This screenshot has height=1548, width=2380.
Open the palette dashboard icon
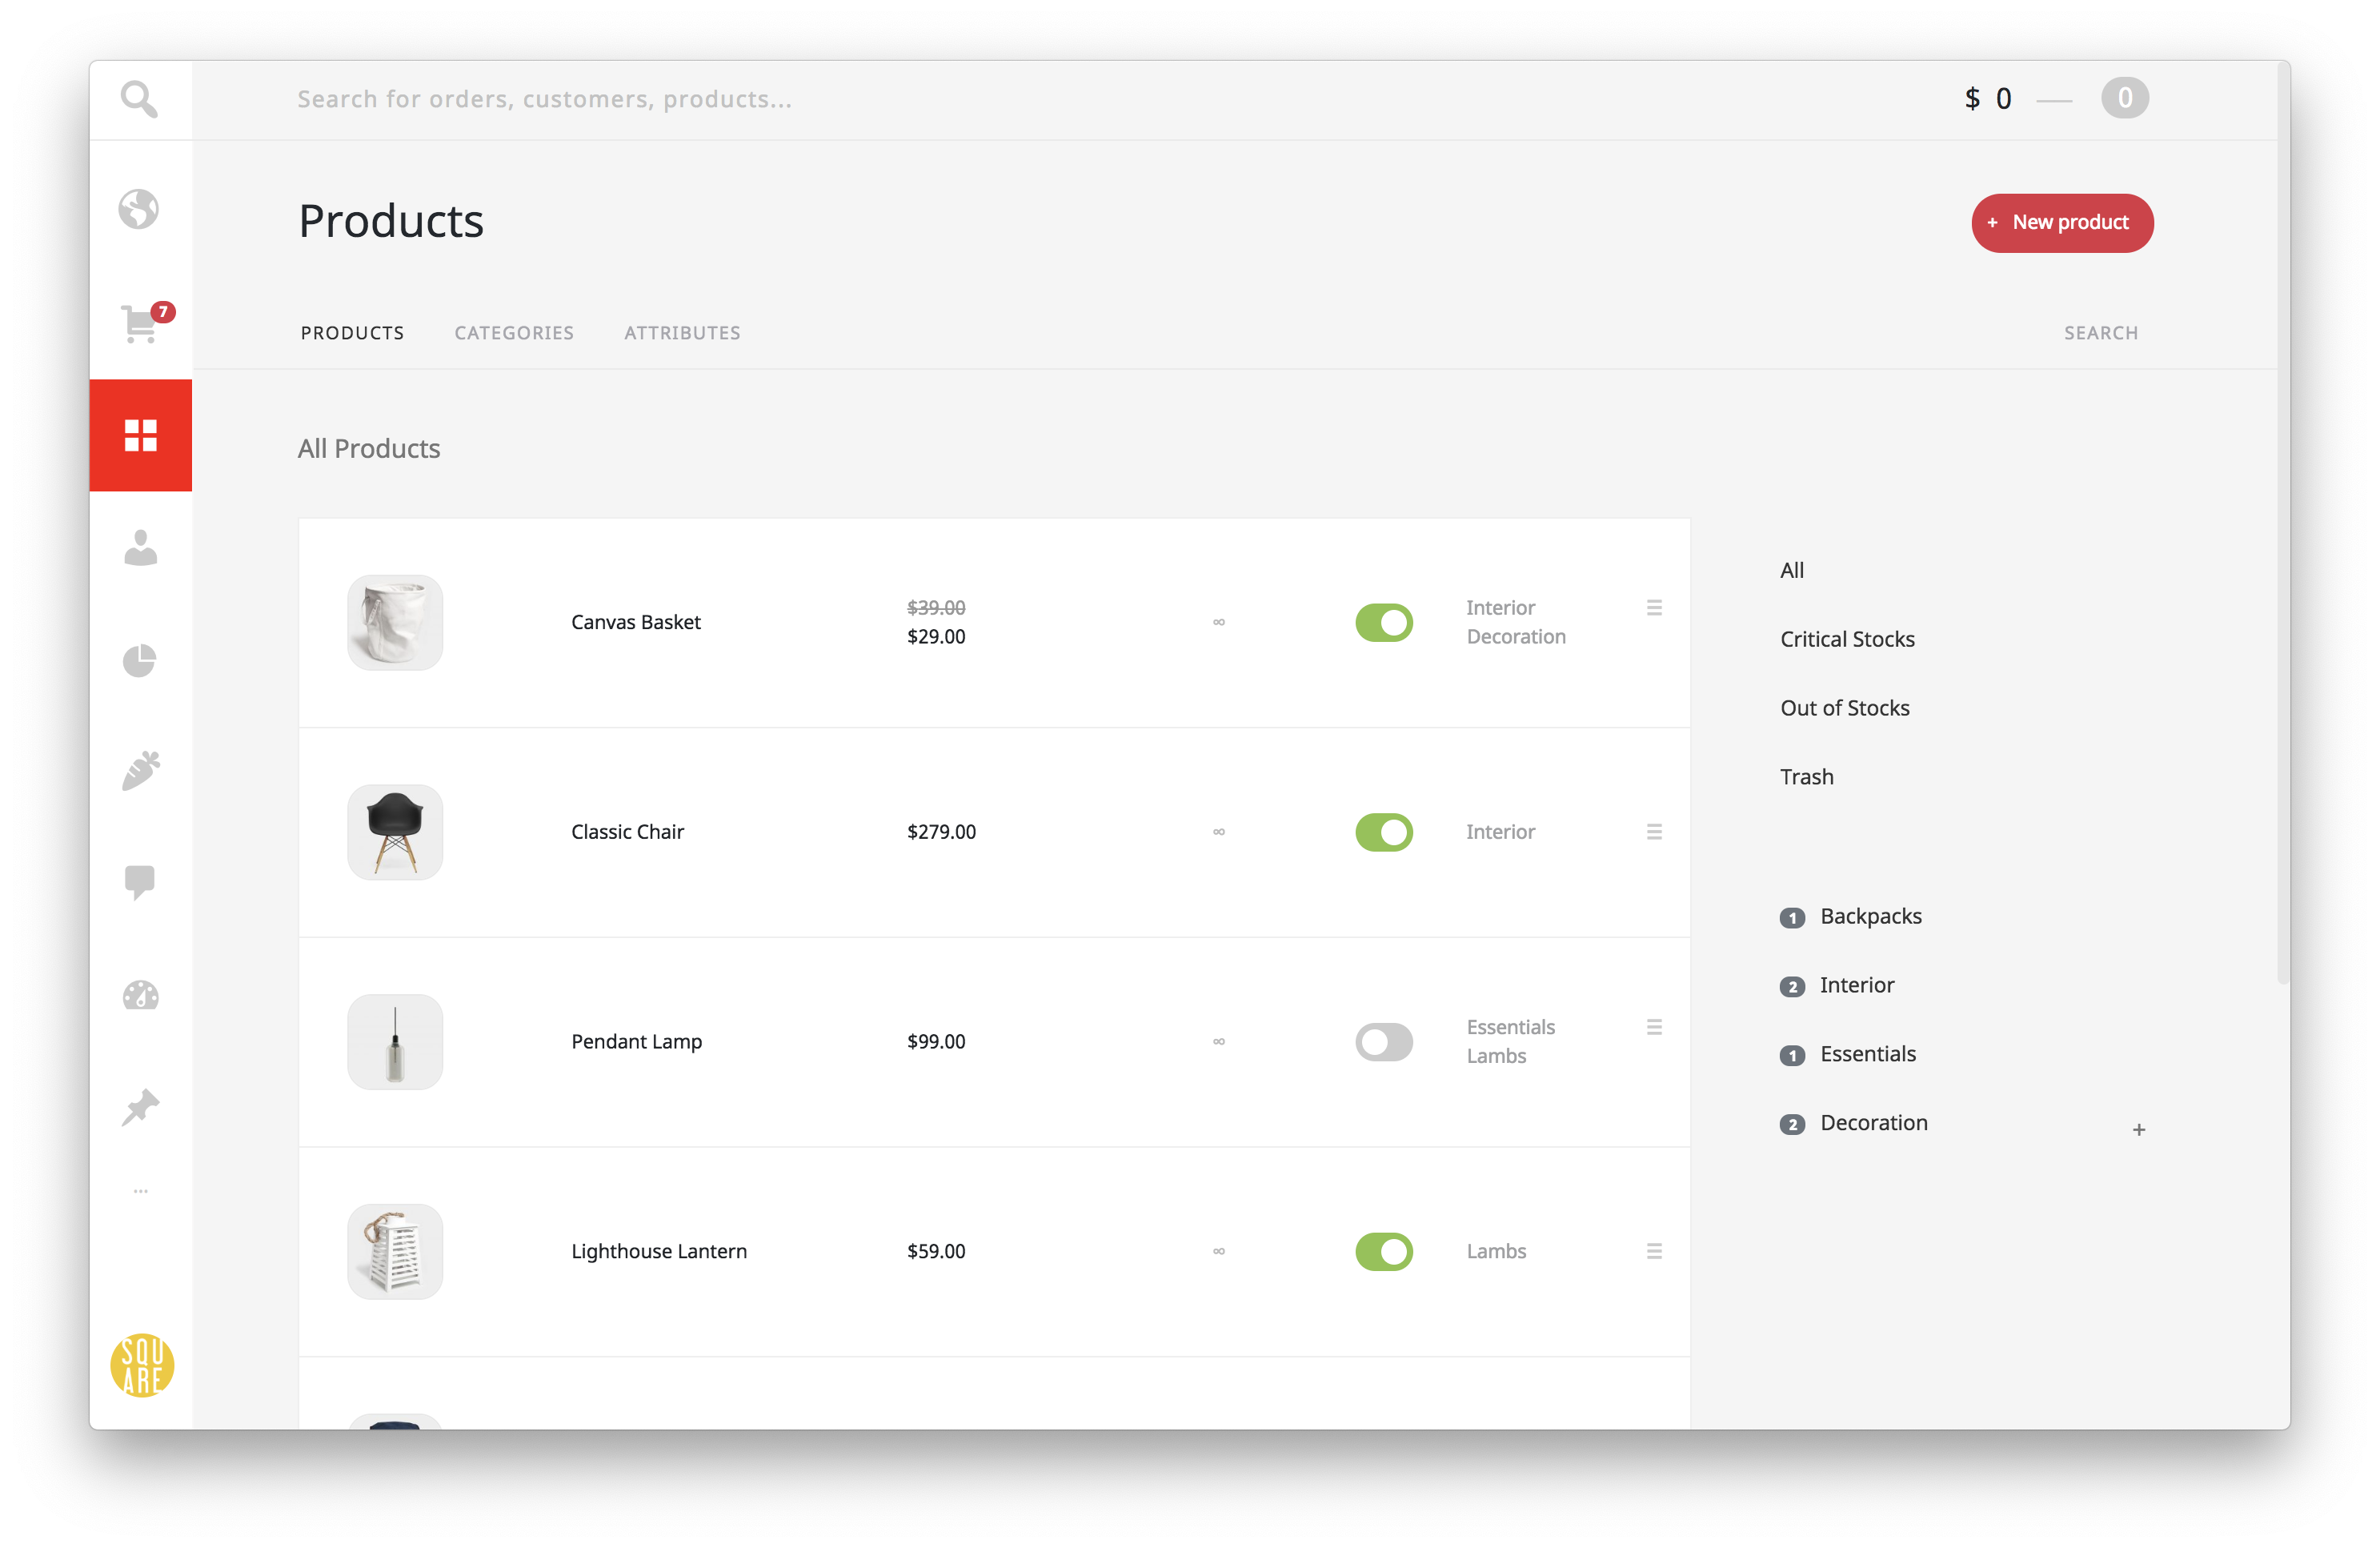tap(140, 995)
